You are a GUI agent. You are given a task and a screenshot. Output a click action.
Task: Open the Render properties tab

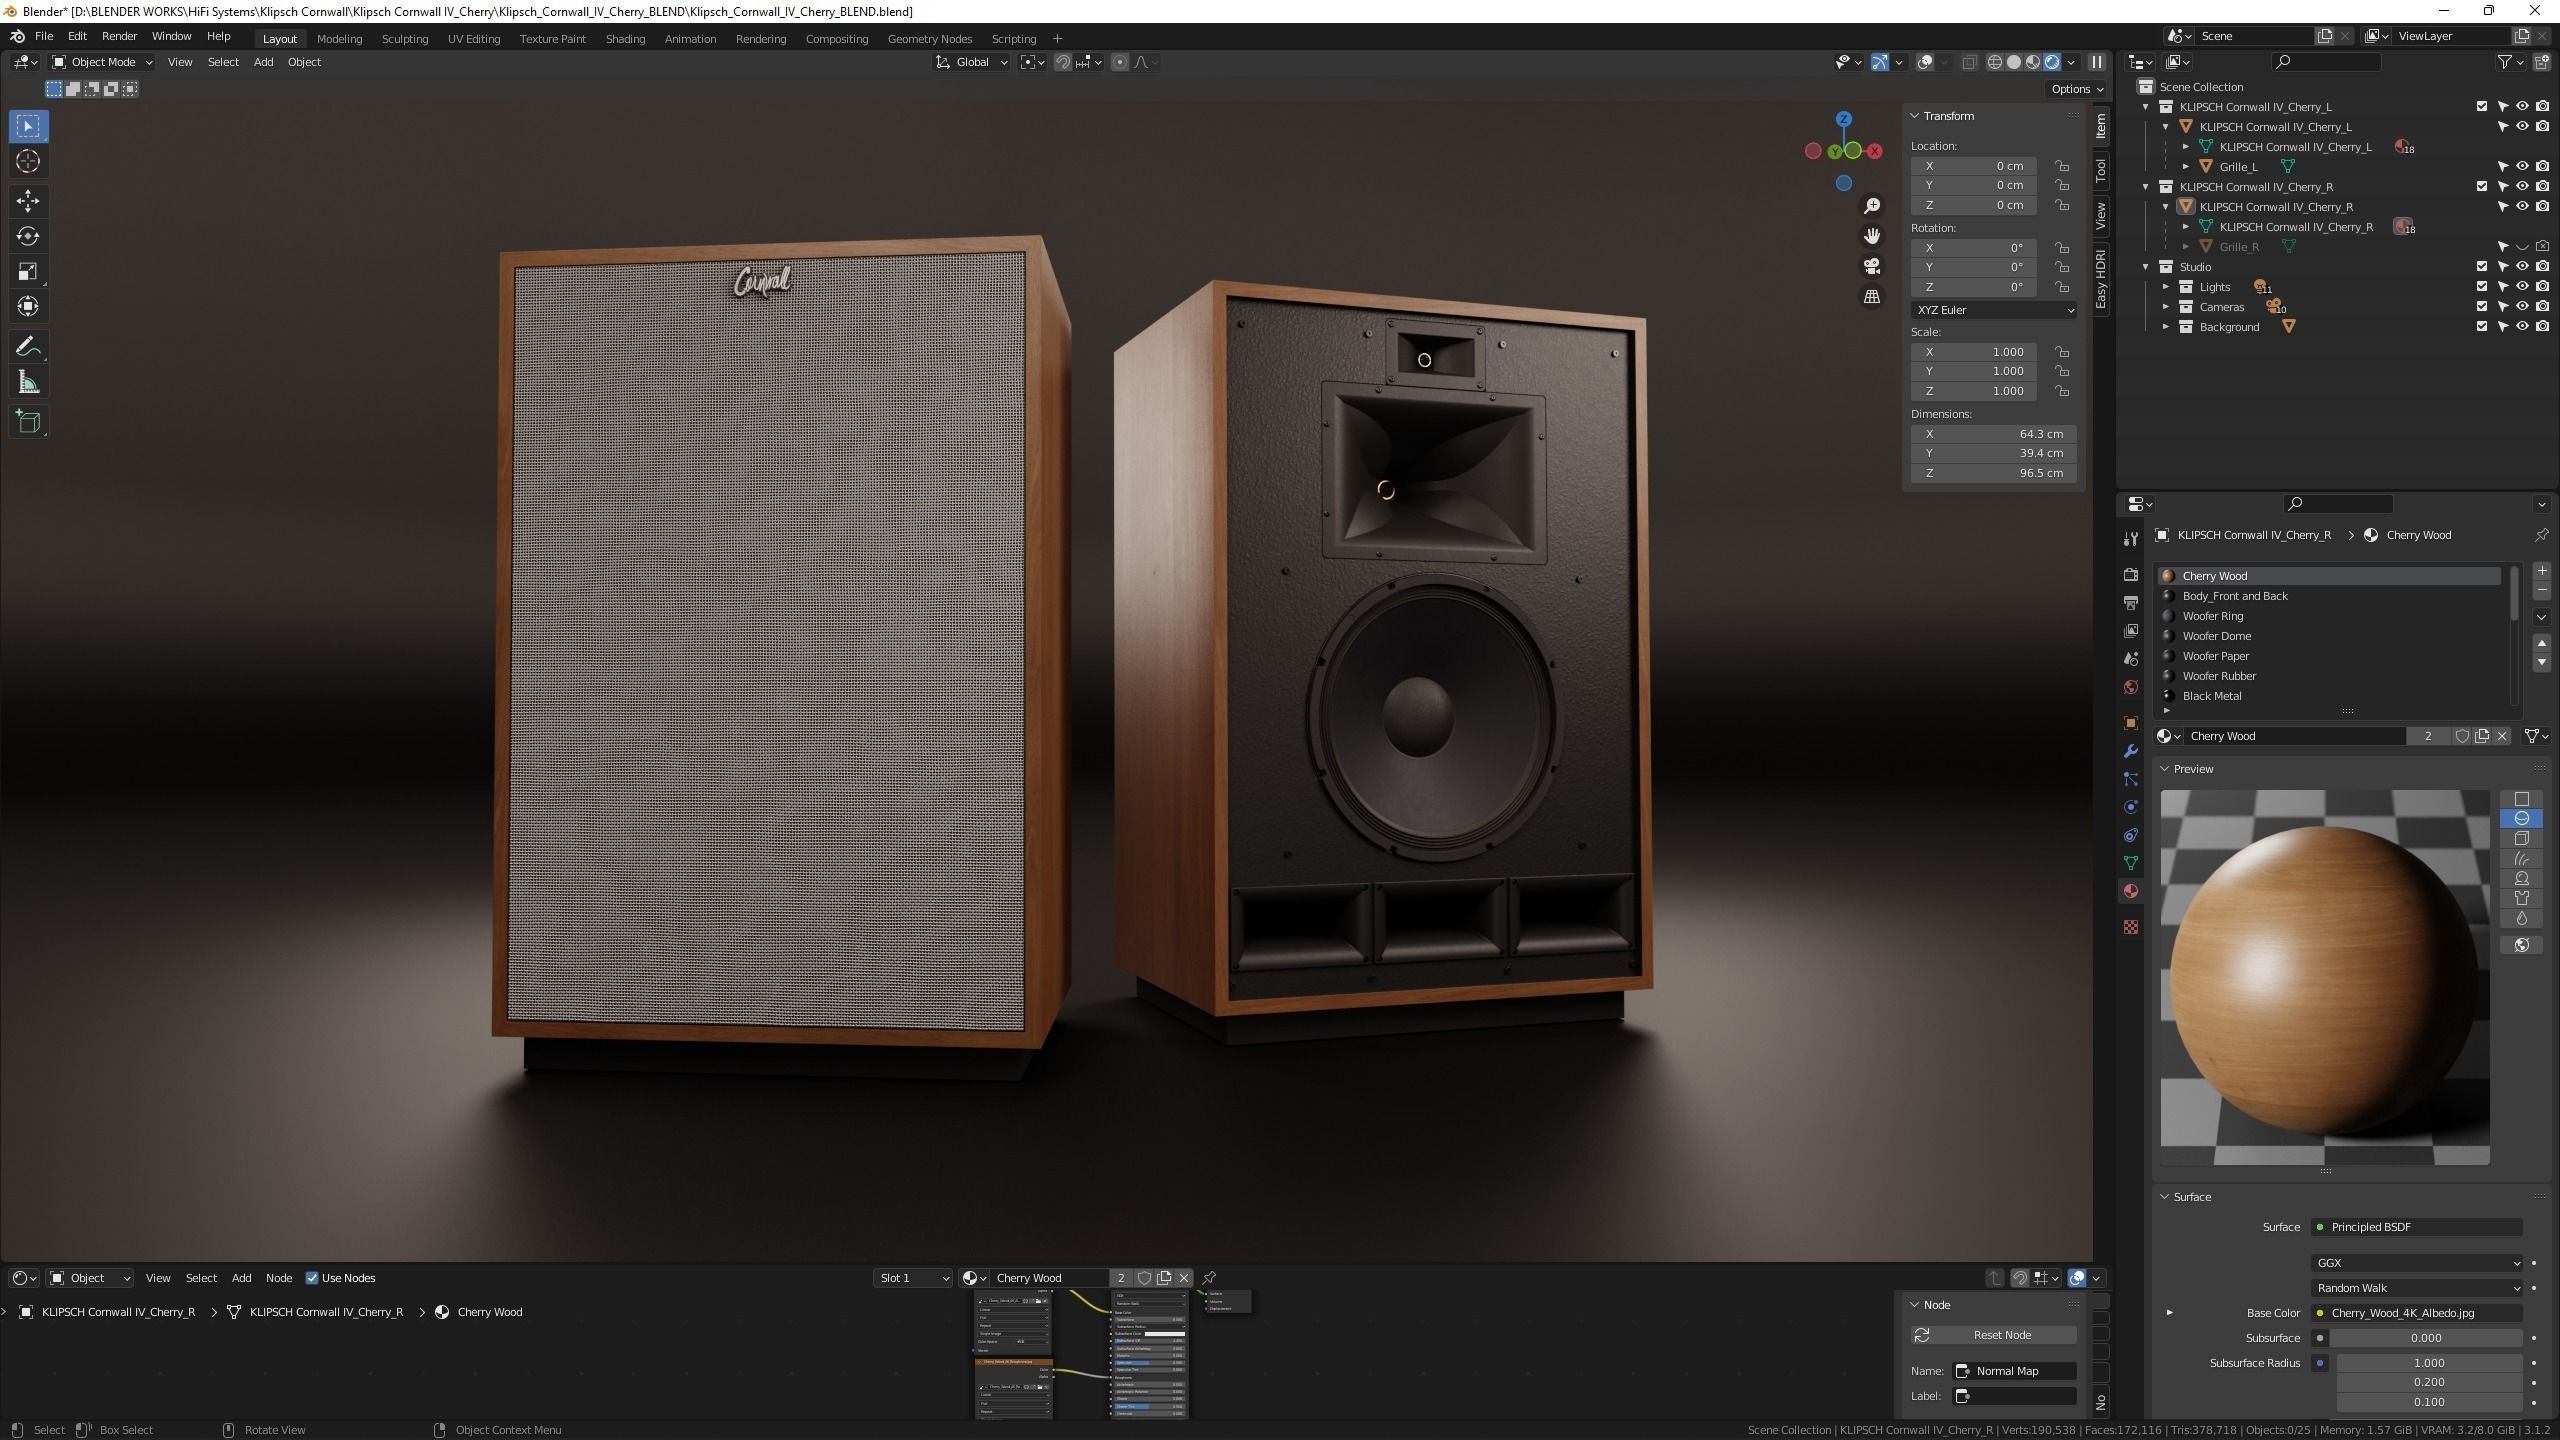(2131, 575)
